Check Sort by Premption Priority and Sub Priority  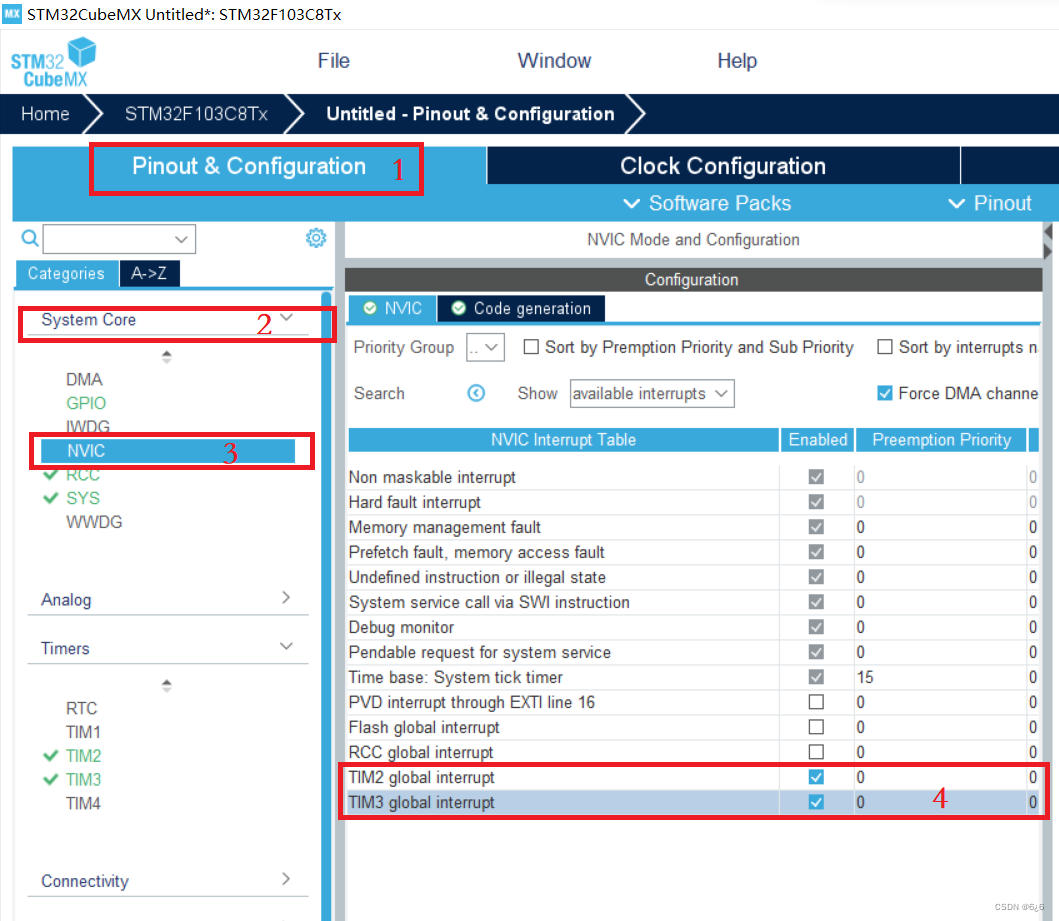(532, 347)
